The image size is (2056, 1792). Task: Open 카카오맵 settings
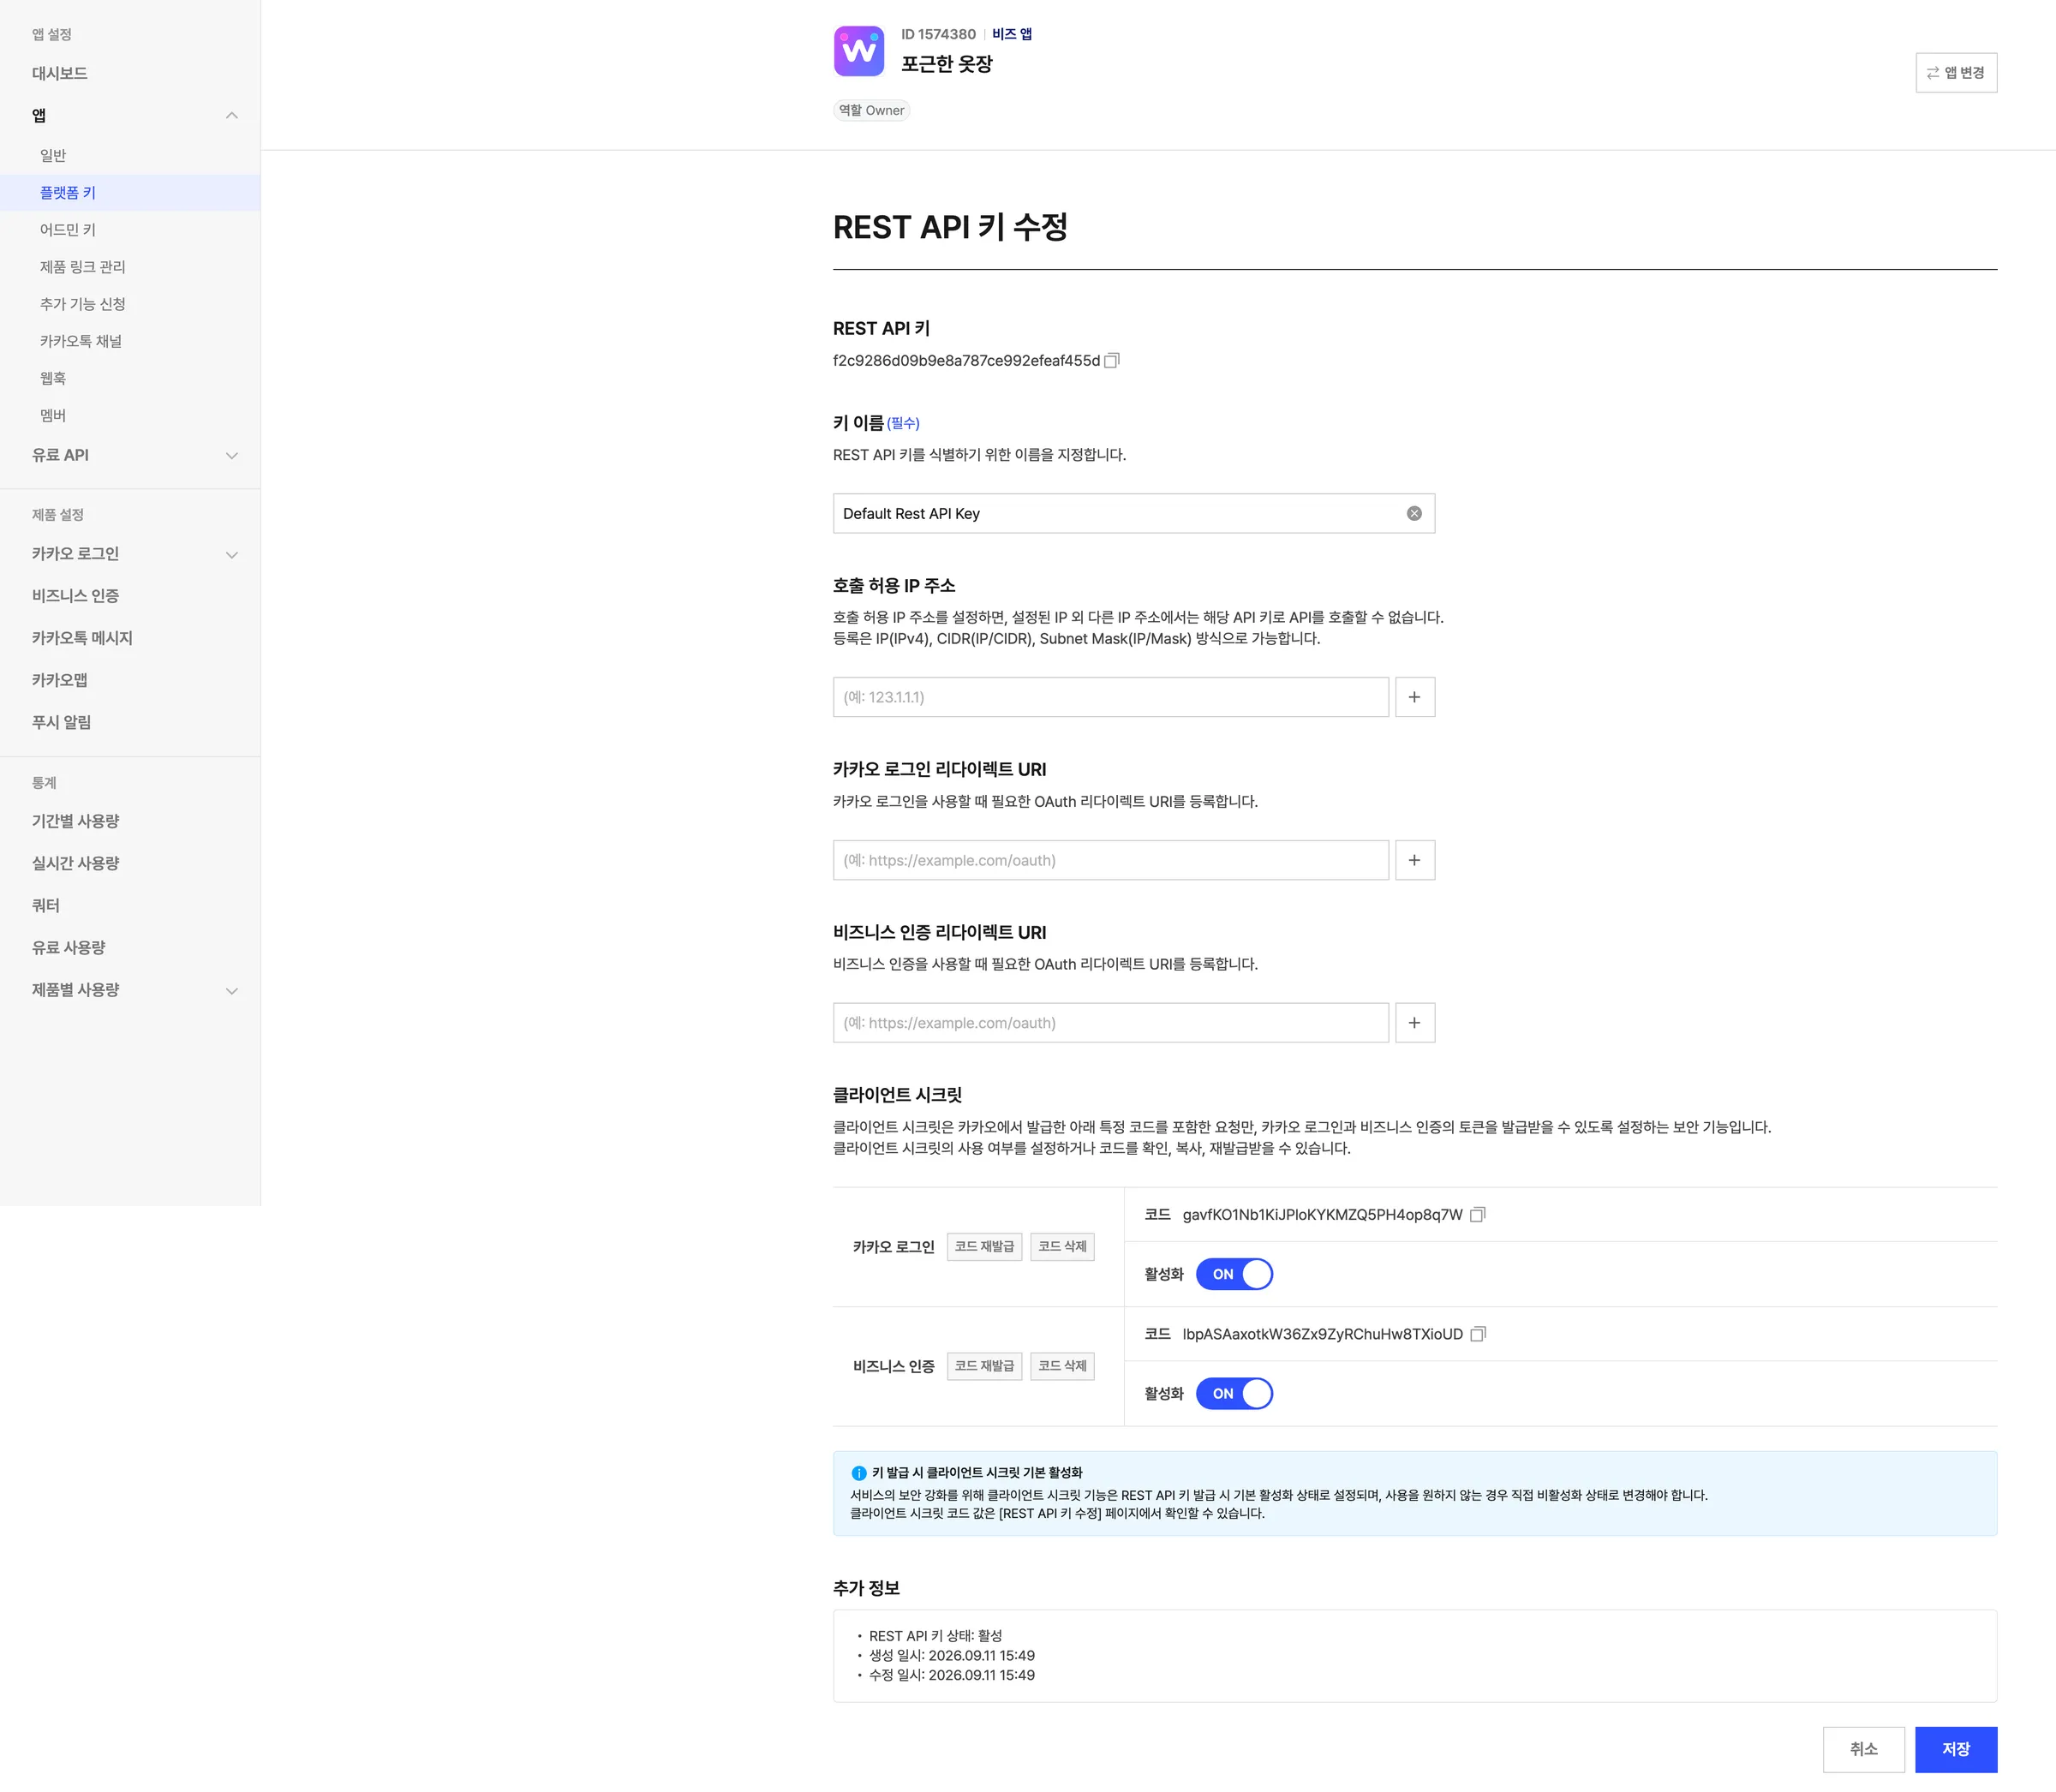[60, 680]
